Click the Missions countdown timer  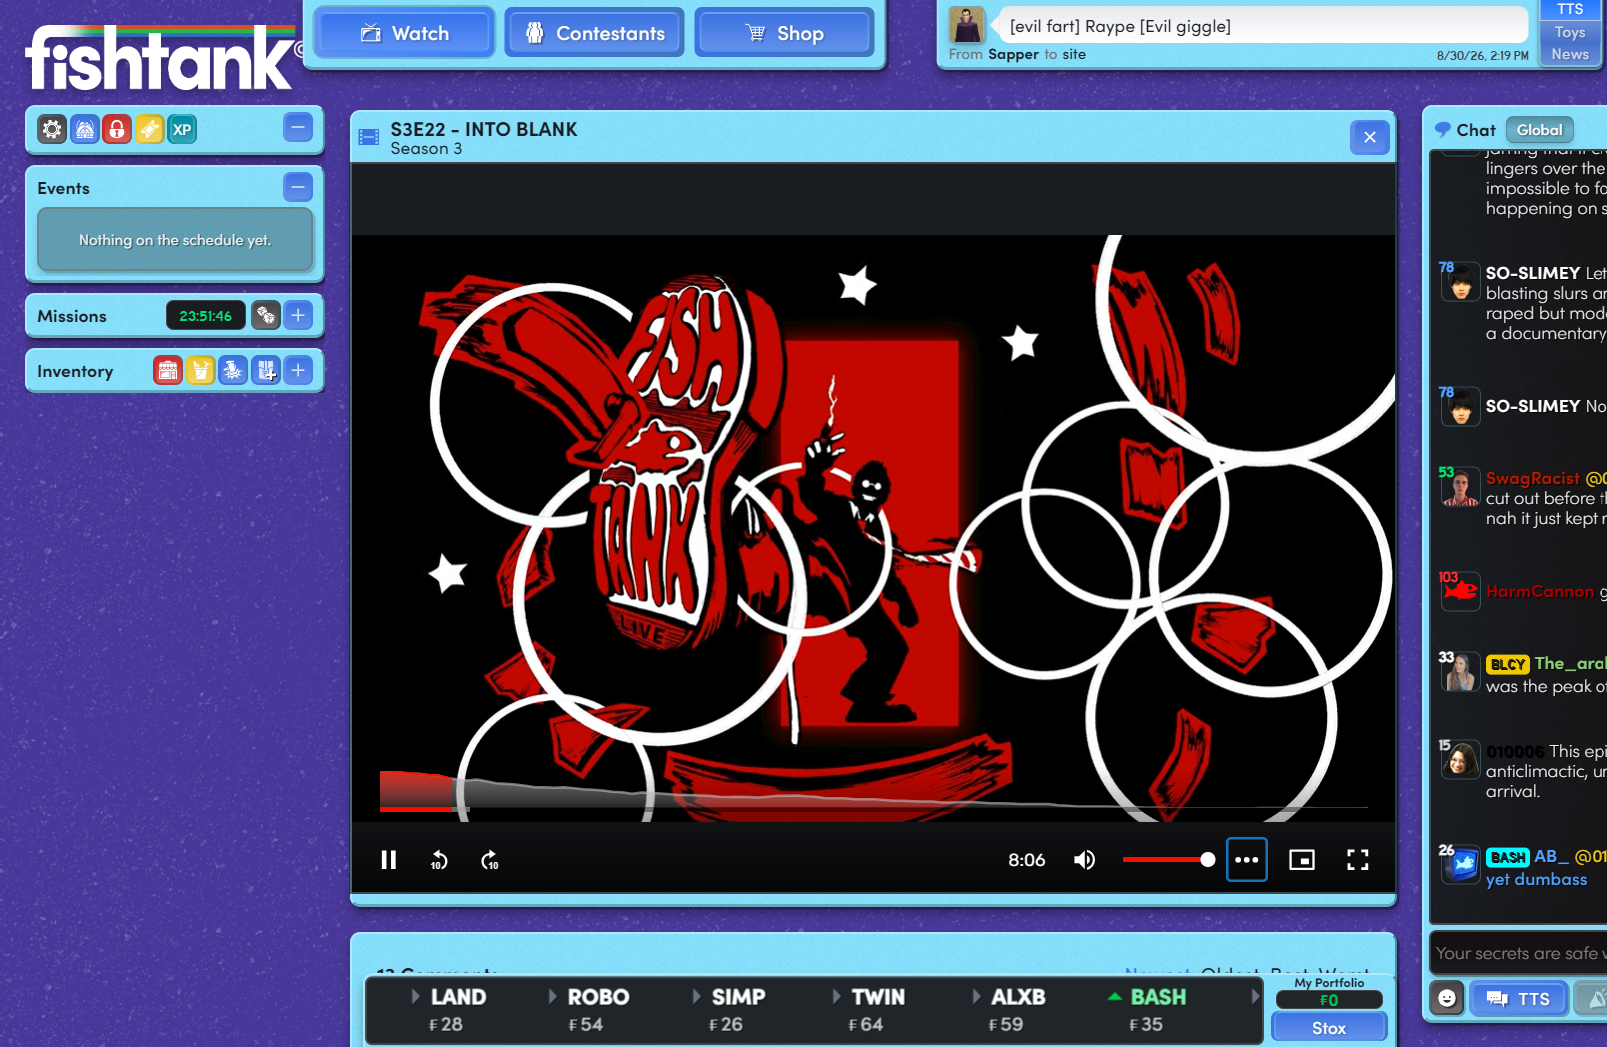(205, 316)
